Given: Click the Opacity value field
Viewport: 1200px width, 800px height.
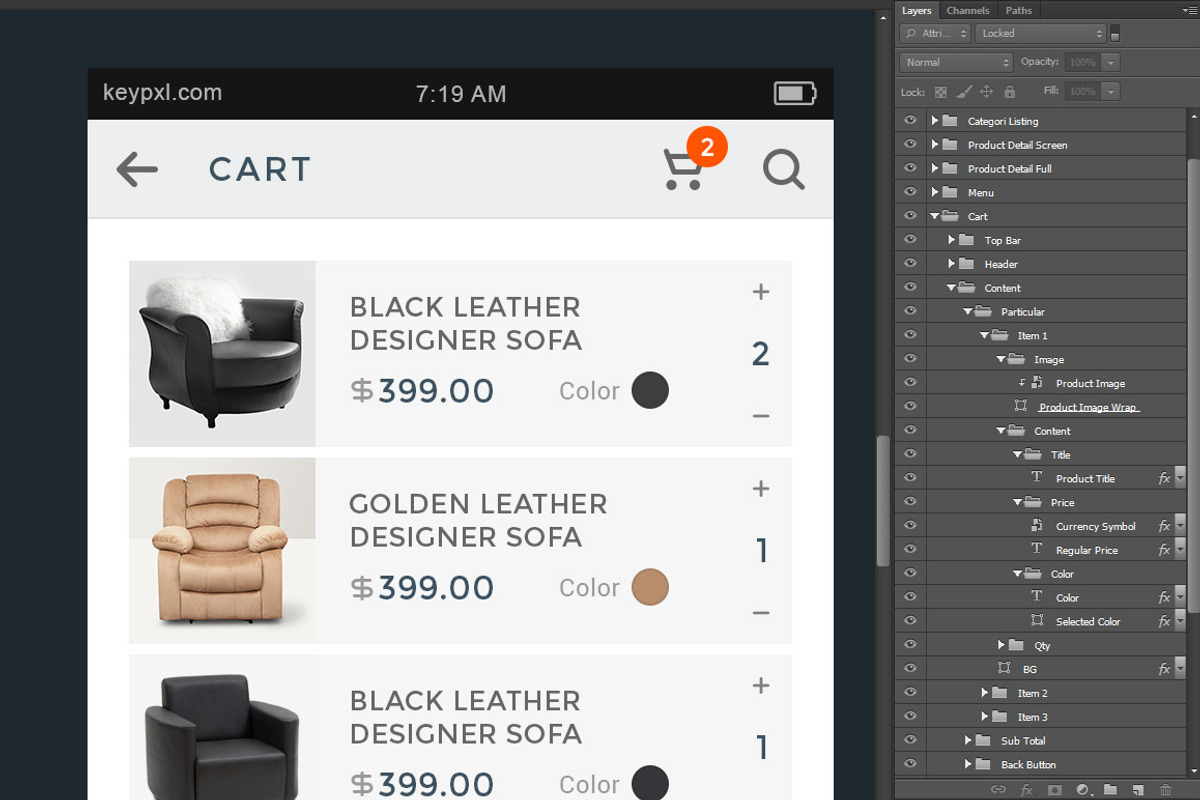Looking at the screenshot, I should (x=1084, y=62).
